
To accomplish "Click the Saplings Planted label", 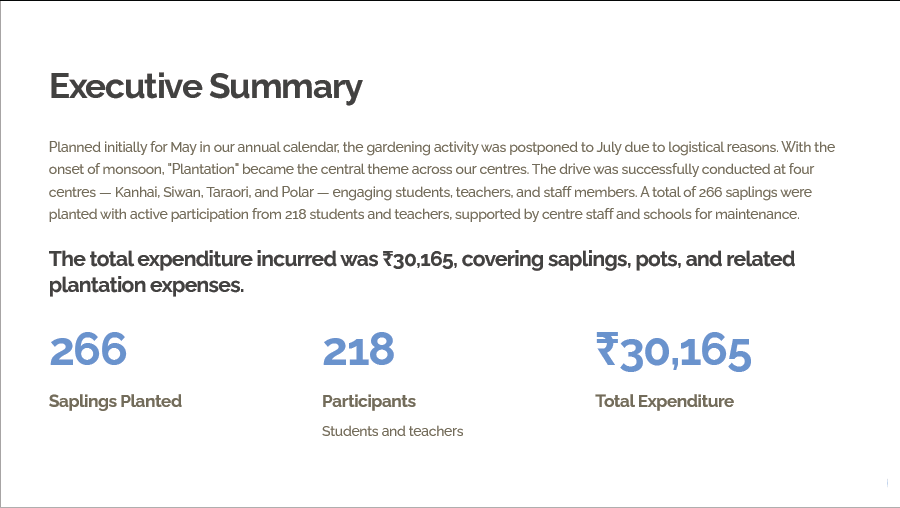I will [115, 401].
